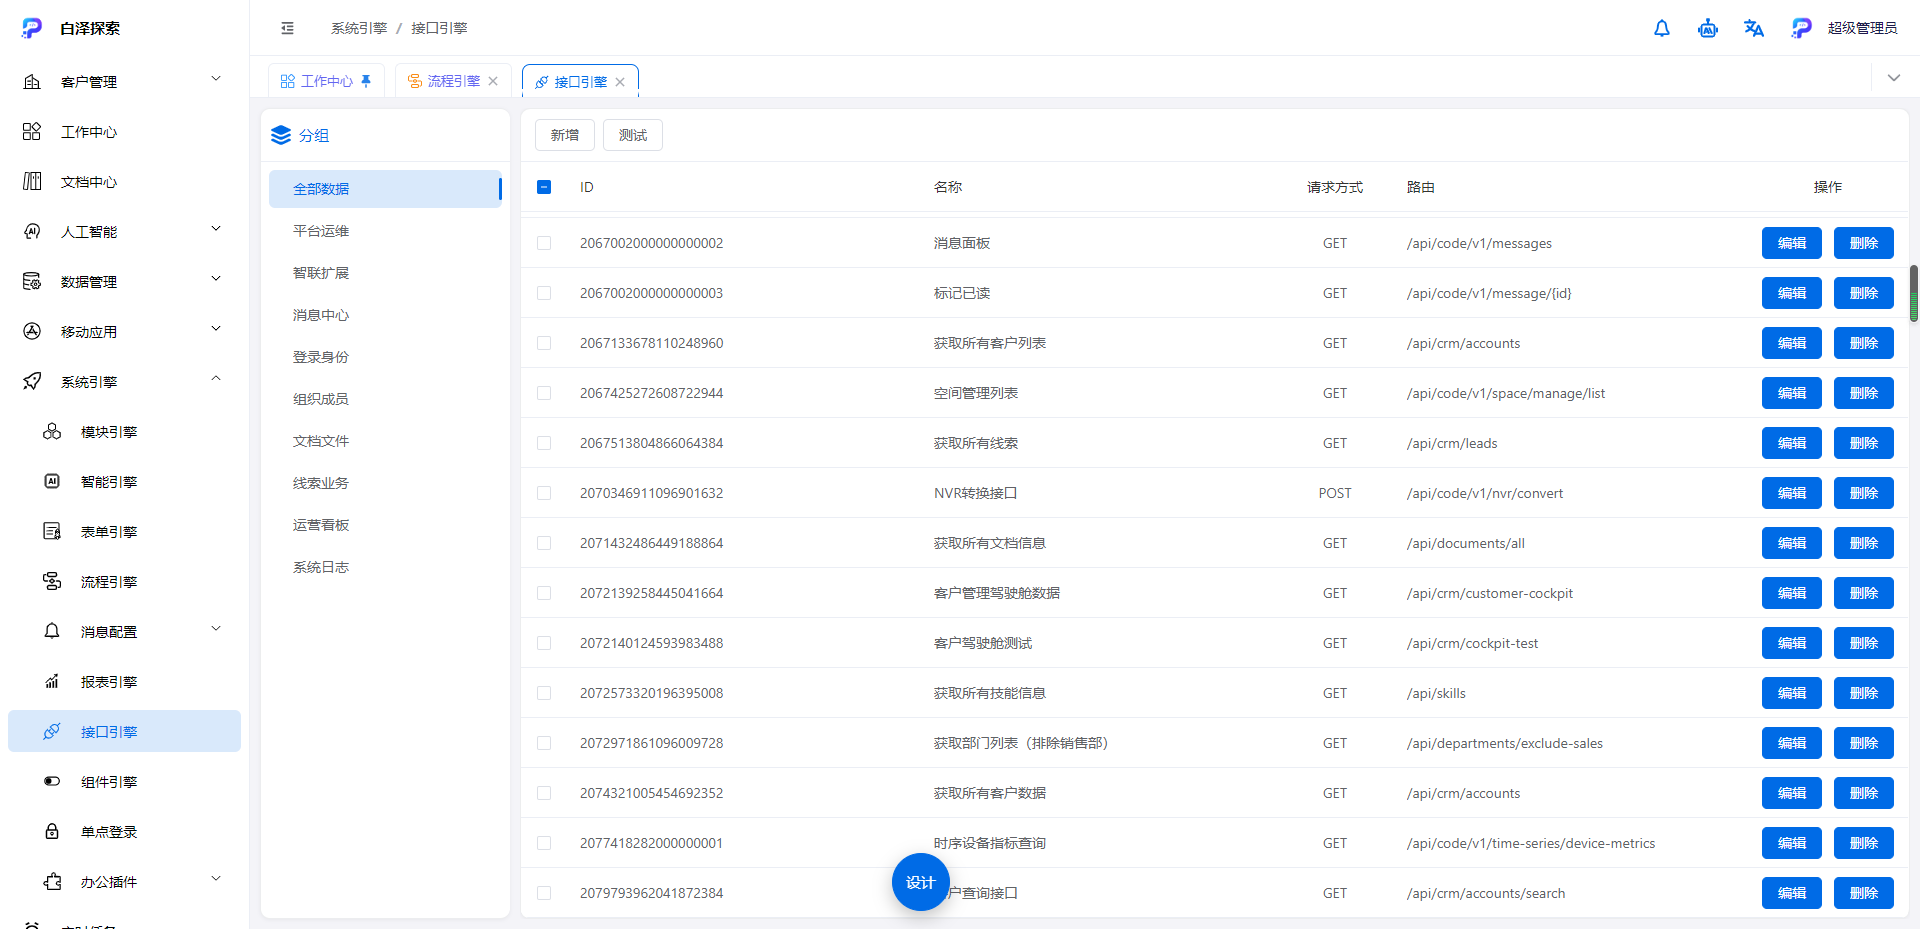The image size is (1920, 929).
Task: Click the 工作中心 grid icon in sidebar
Action: tap(32, 132)
